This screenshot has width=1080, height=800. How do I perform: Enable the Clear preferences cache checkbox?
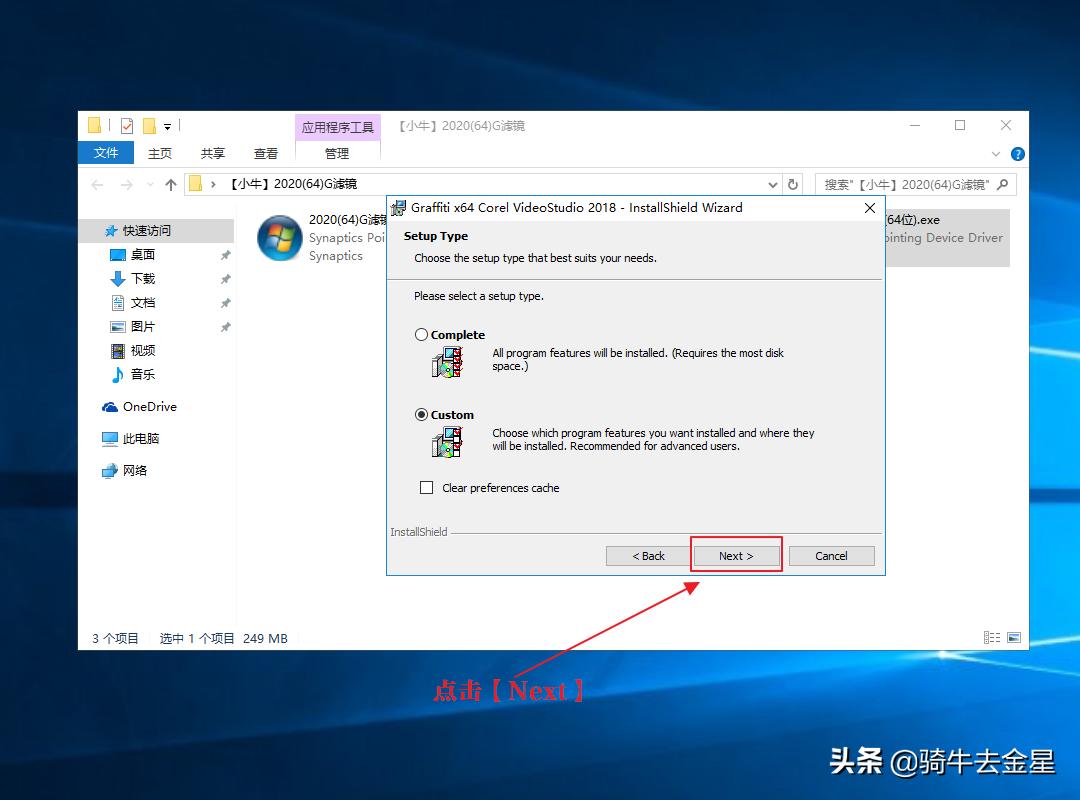pyautogui.click(x=425, y=487)
